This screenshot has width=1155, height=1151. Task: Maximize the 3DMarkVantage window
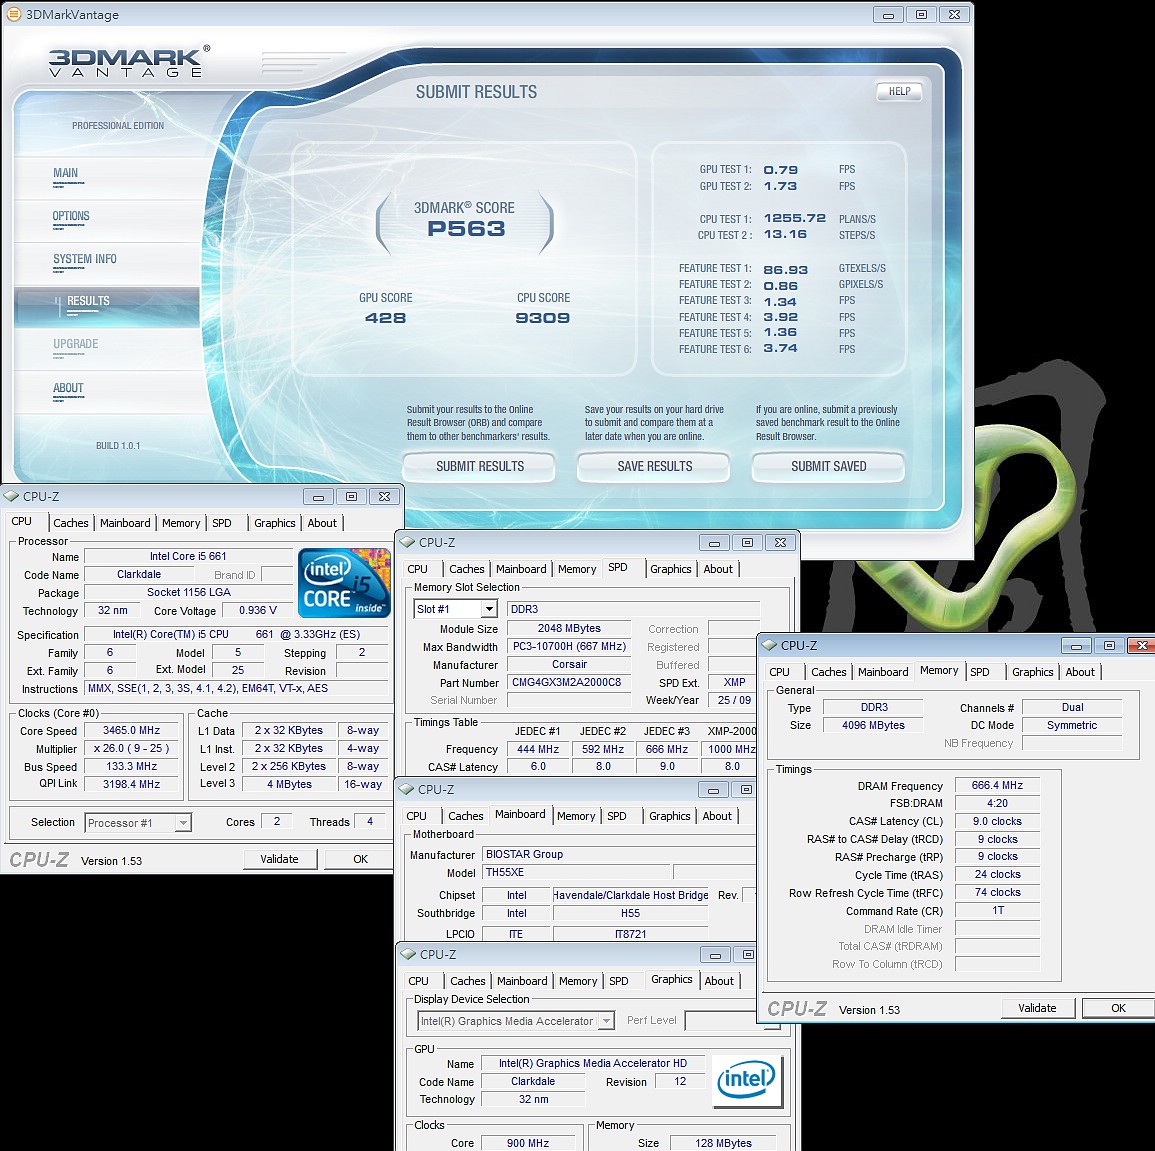point(921,15)
